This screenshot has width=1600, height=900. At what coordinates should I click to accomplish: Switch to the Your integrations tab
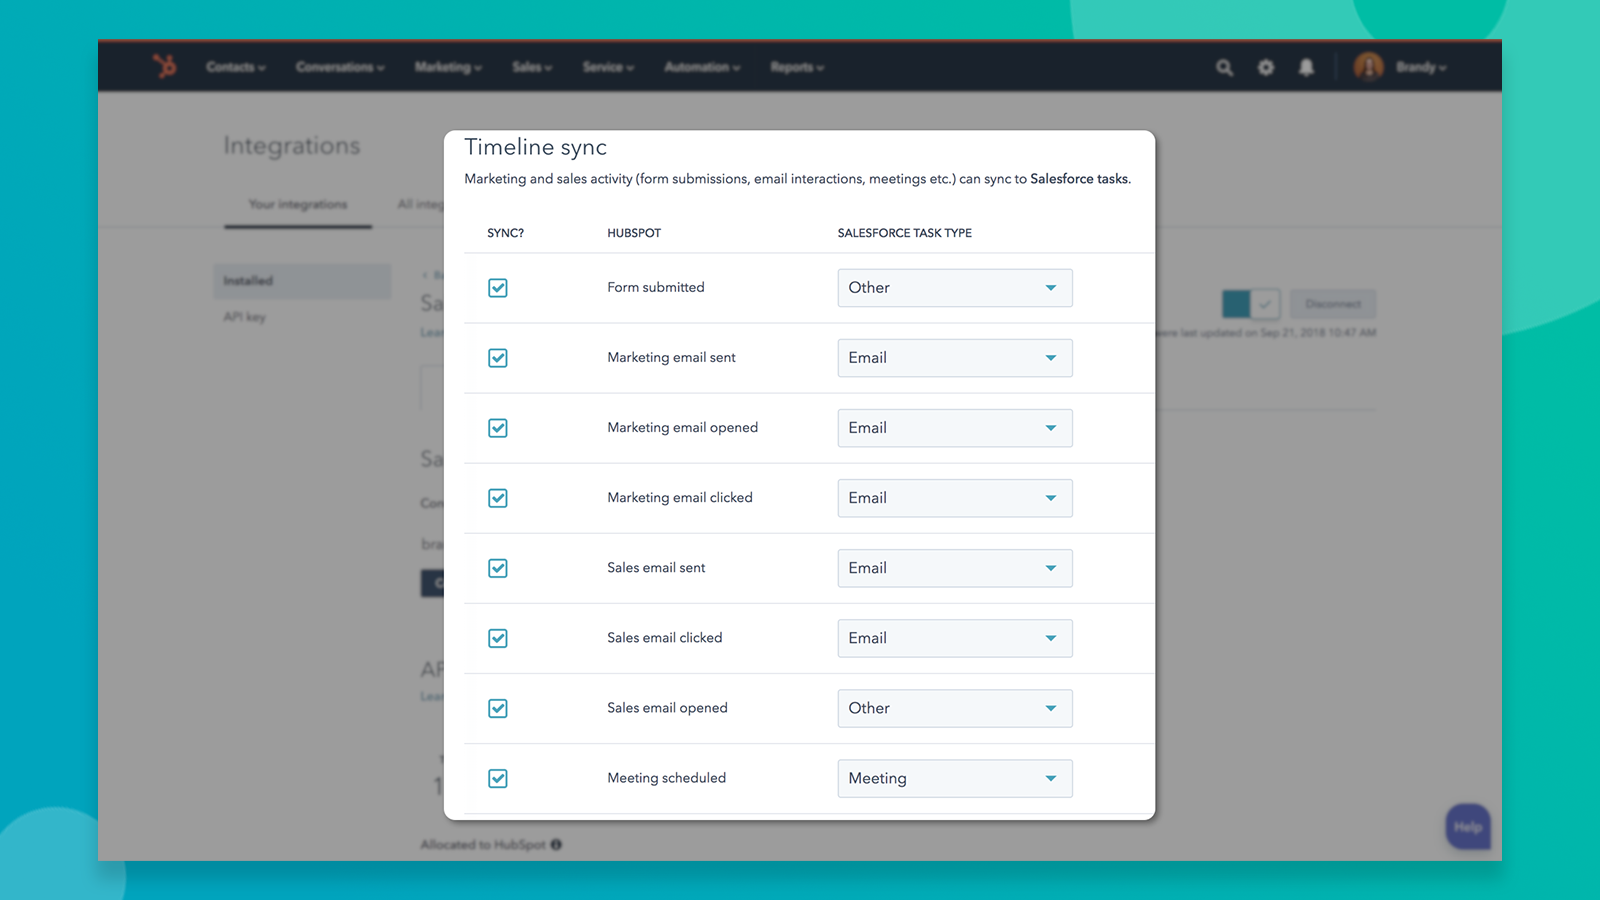(x=297, y=204)
